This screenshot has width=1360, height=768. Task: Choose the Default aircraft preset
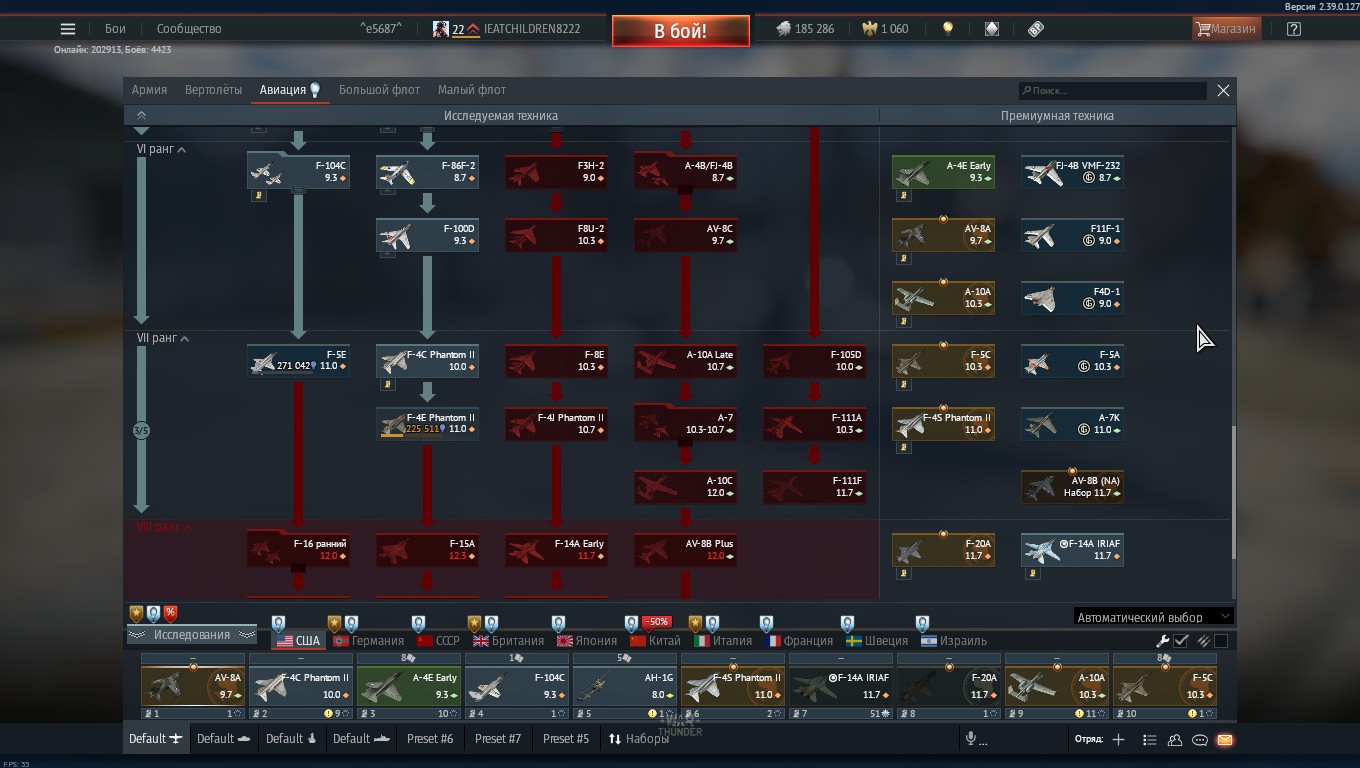click(155, 739)
